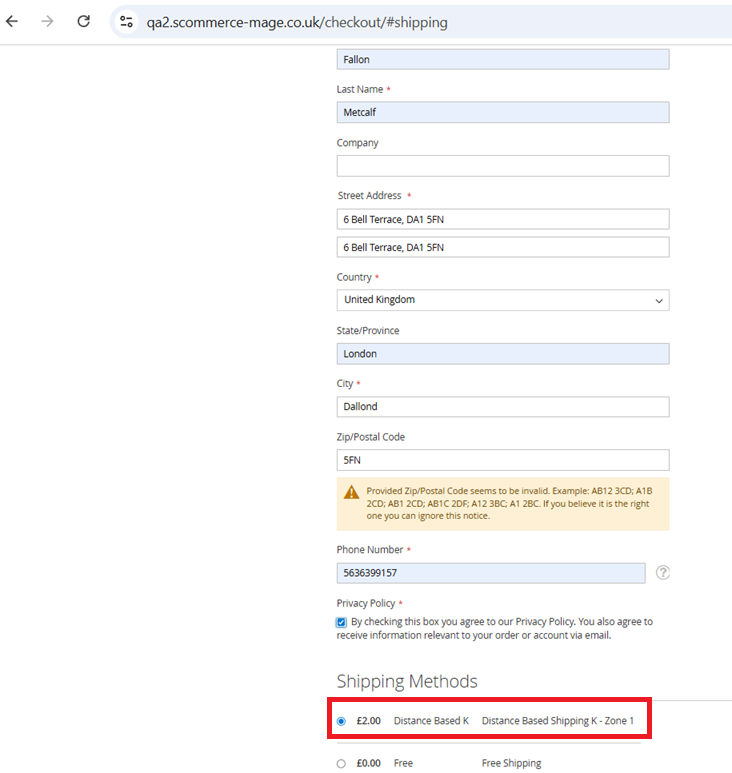Click the Last Name field
Screen dimensions: 732x773
(x=502, y=113)
